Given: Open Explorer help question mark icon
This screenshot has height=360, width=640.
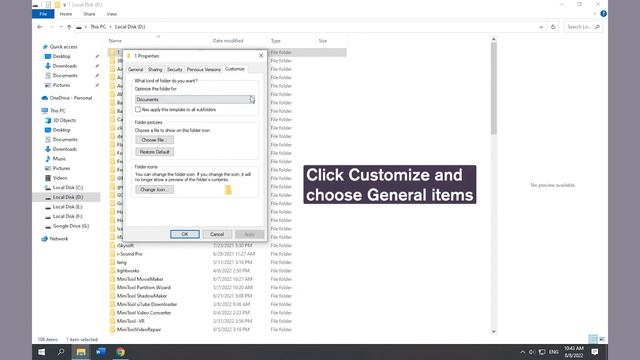Looking at the screenshot, I should [603, 14].
